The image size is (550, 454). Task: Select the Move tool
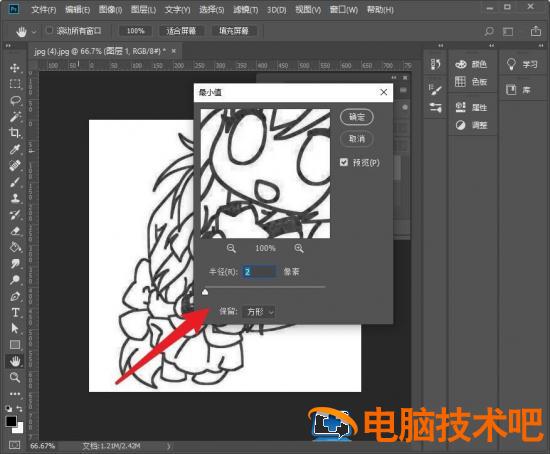point(15,68)
